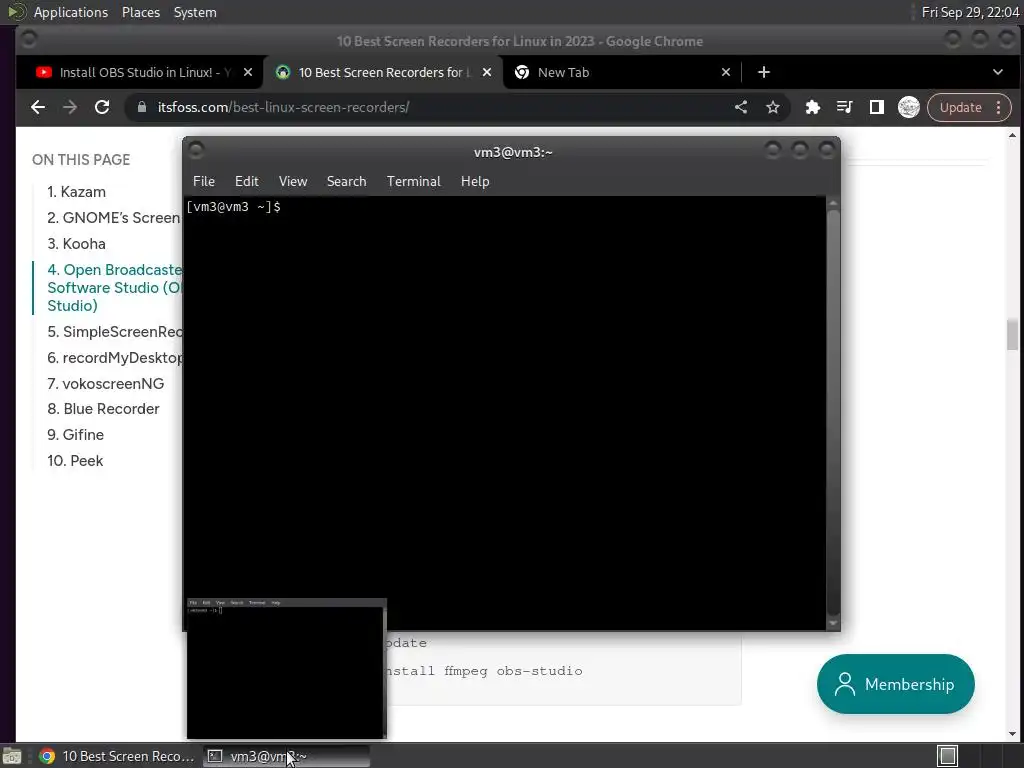The image size is (1024, 768).
Task: Open a new Chrome tab
Action: coord(763,72)
